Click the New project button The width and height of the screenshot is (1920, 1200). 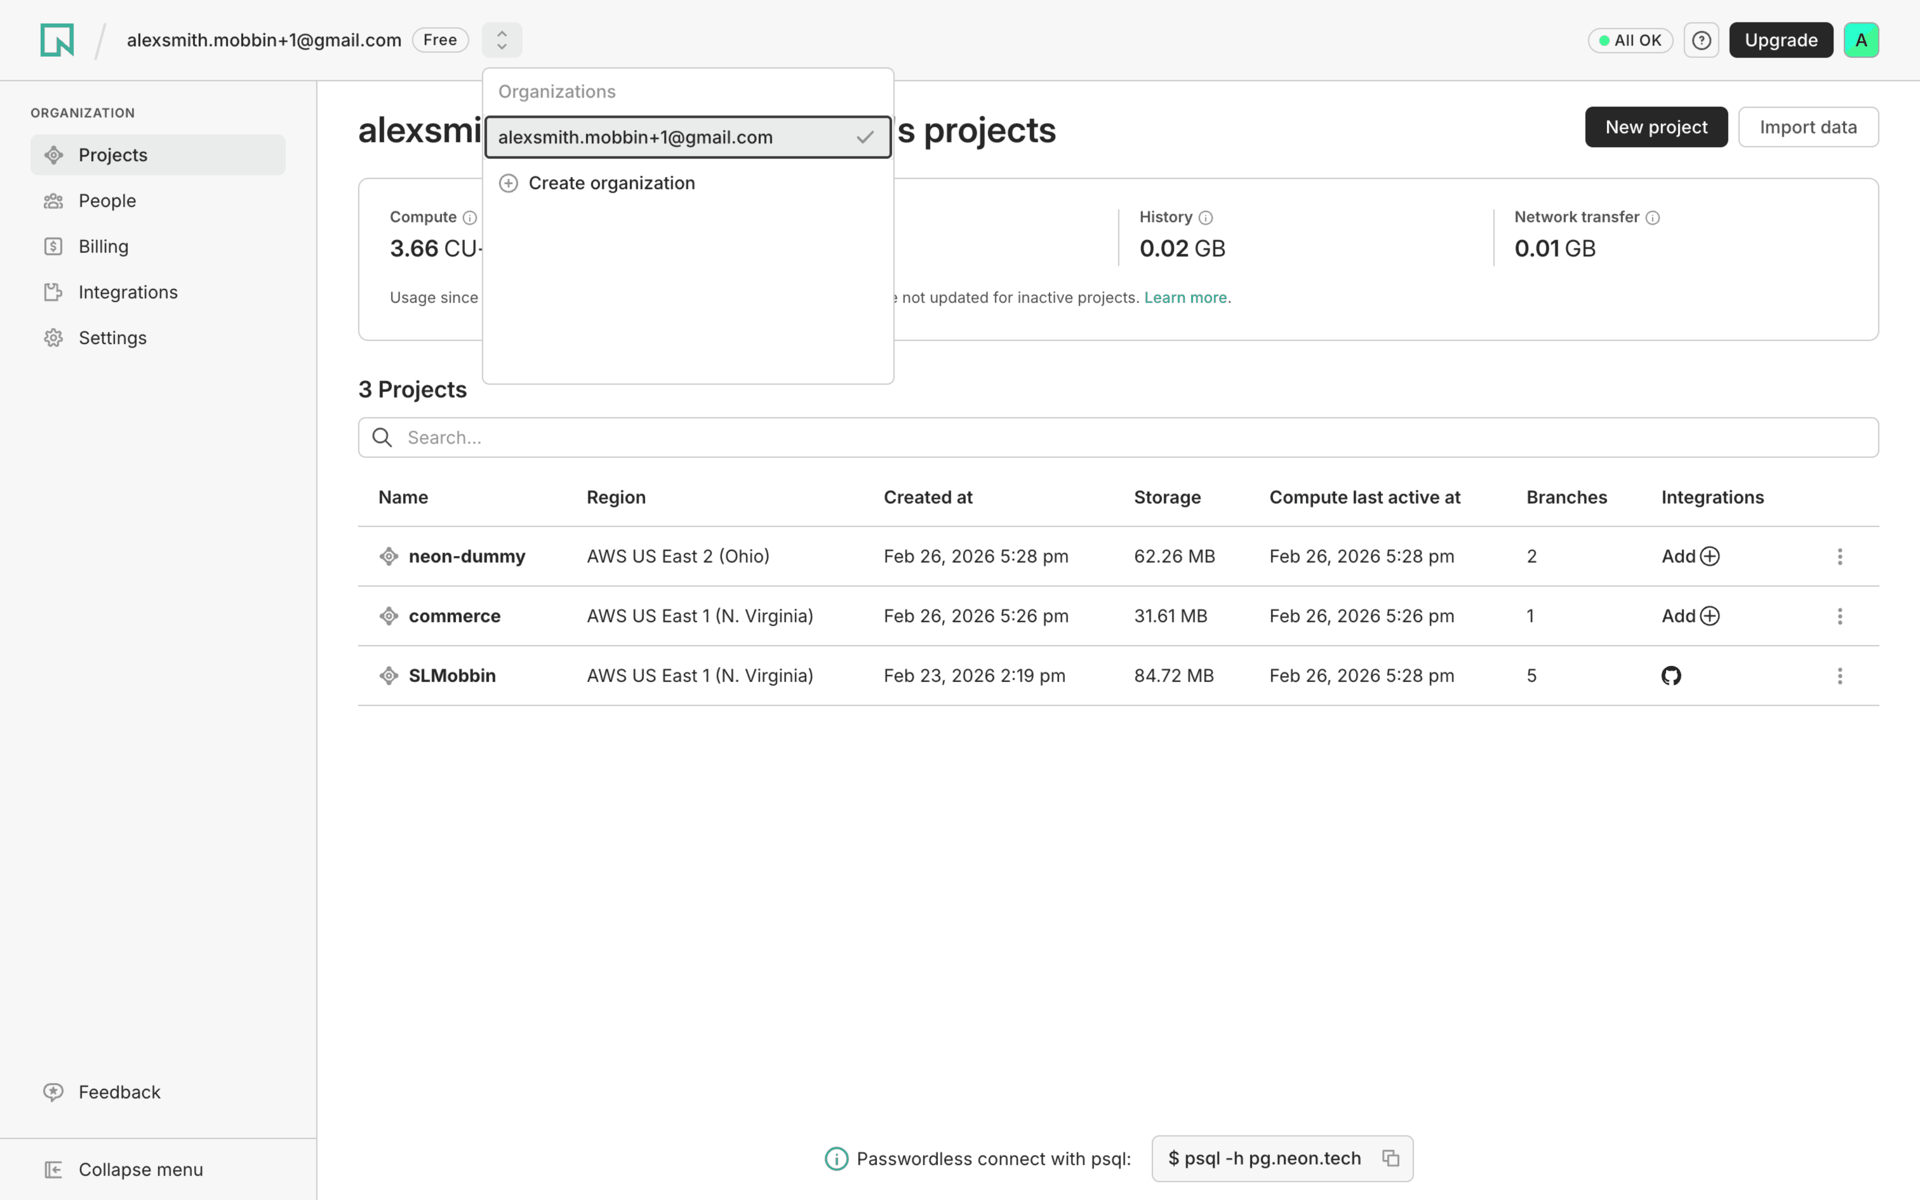click(1656, 127)
